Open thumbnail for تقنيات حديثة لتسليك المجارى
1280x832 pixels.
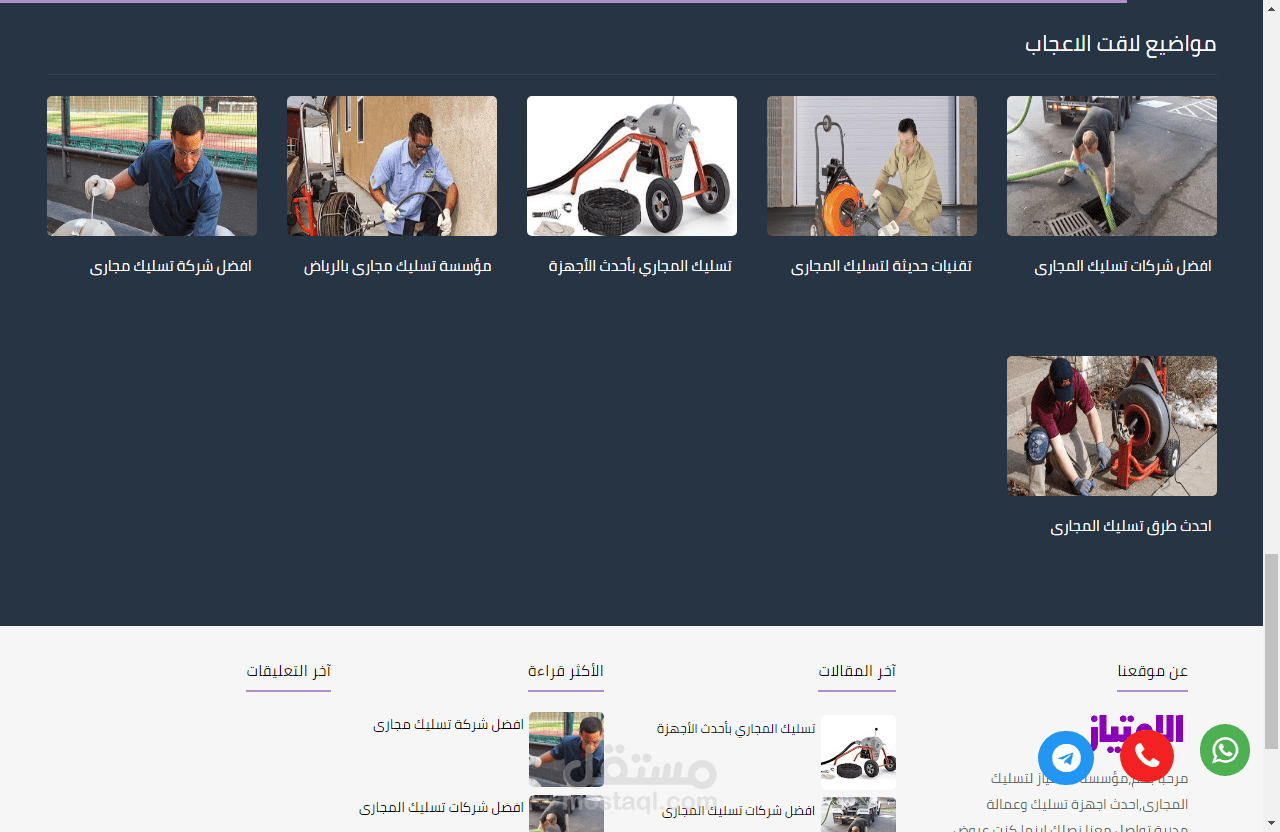(x=872, y=166)
